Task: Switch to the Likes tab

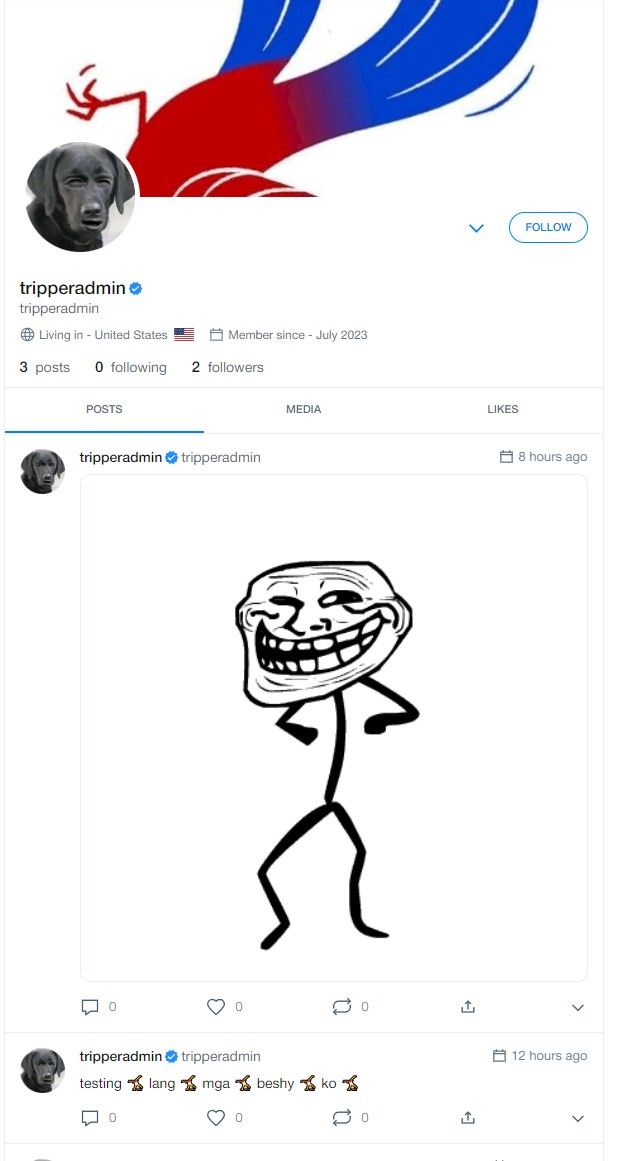Action: 503,409
